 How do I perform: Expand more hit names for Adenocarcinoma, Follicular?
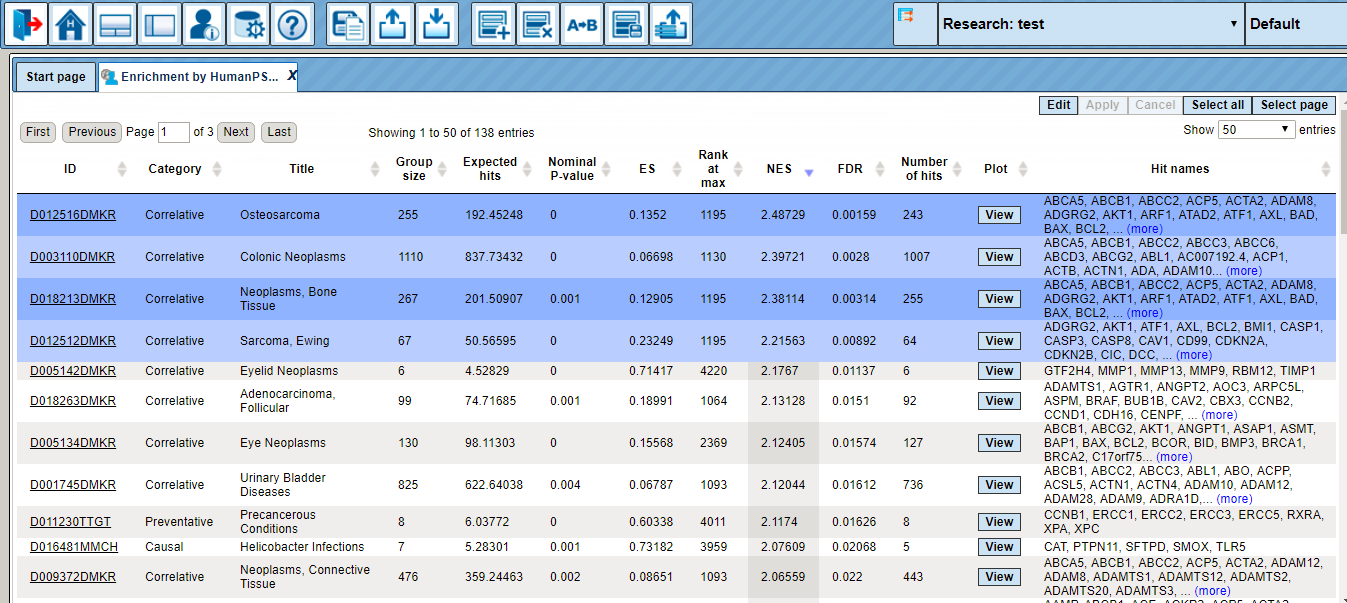(x=1218, y=415)
